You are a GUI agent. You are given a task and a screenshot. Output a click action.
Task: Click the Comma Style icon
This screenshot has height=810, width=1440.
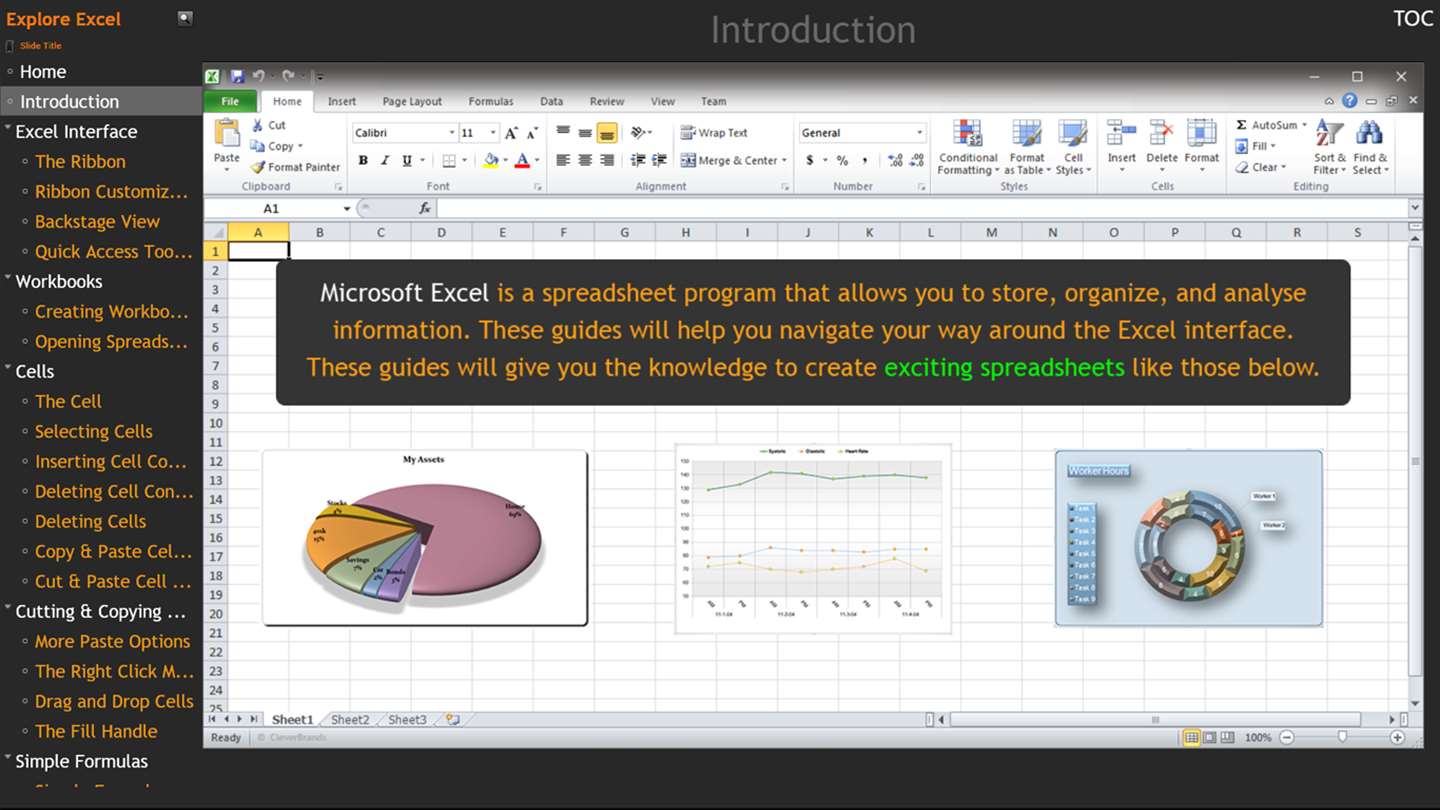864,160
